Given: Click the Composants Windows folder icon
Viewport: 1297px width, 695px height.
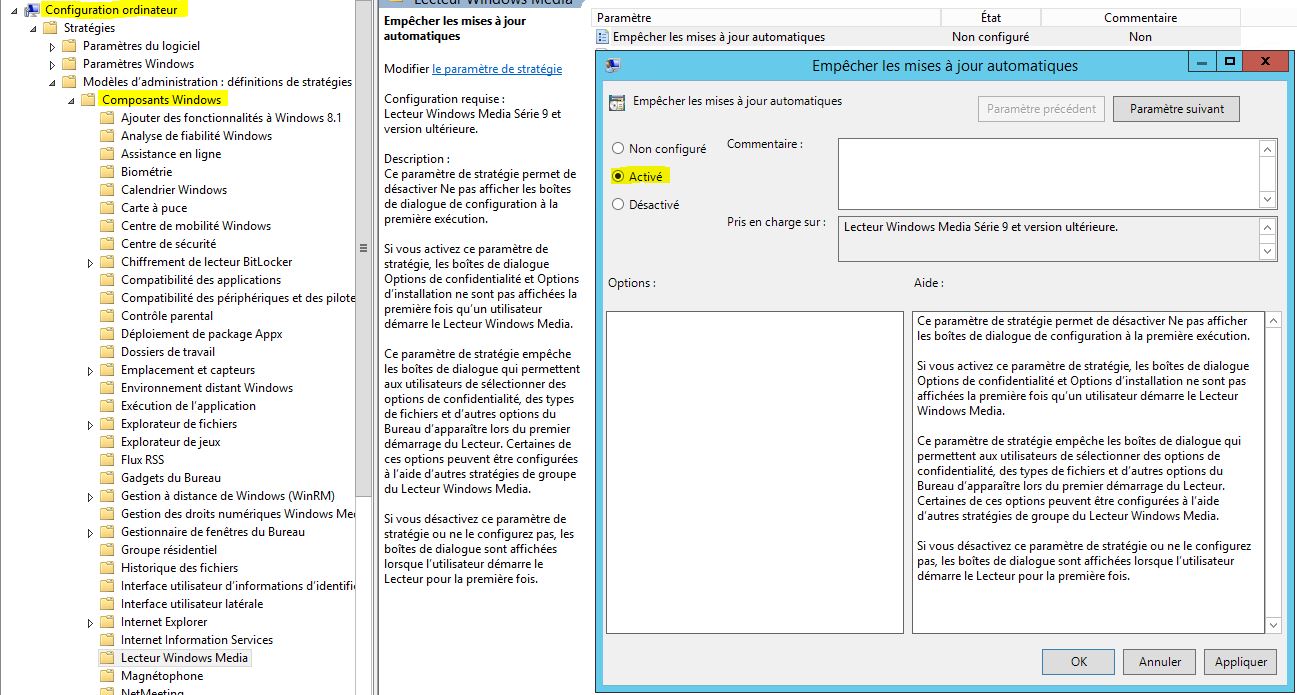Looking at the screenshot, I should (88, 100).
